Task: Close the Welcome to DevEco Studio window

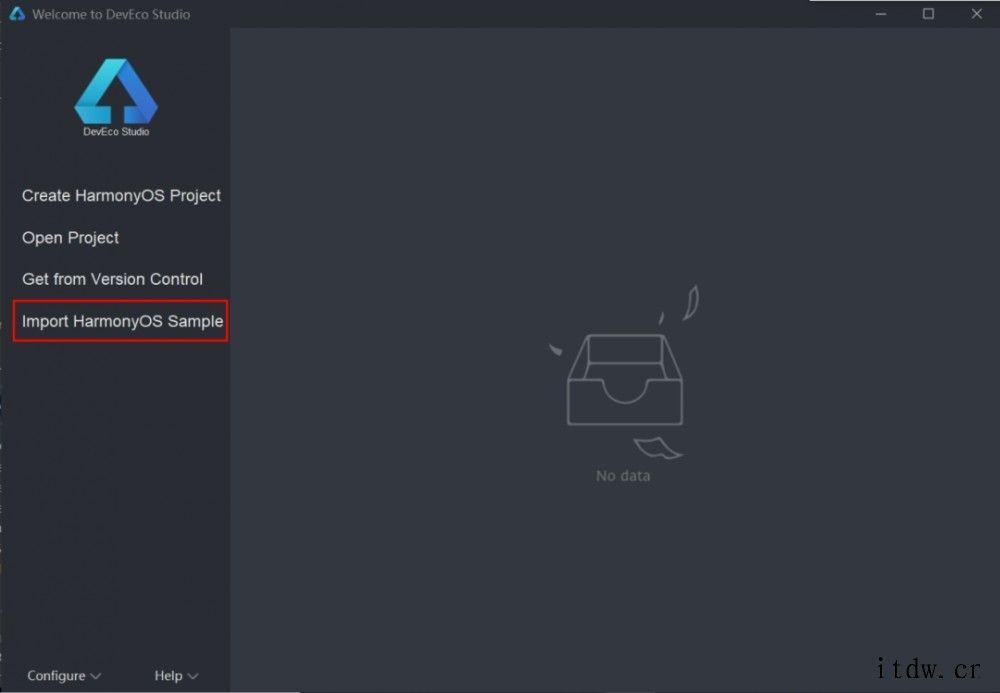Action: [976, 13]
